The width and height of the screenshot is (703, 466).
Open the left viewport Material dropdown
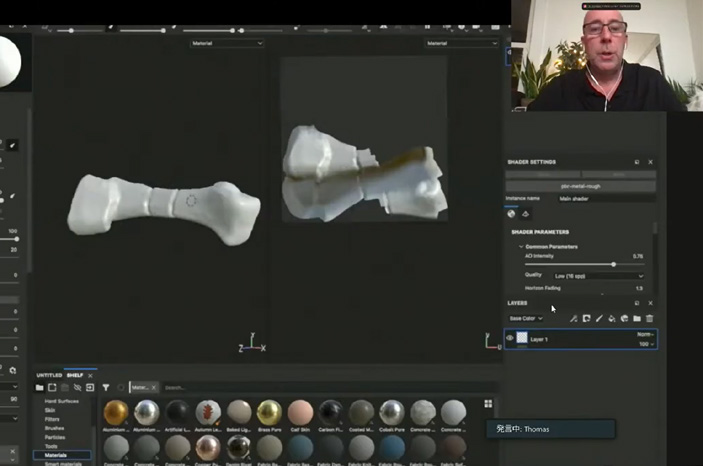click(x=227, y=43)
